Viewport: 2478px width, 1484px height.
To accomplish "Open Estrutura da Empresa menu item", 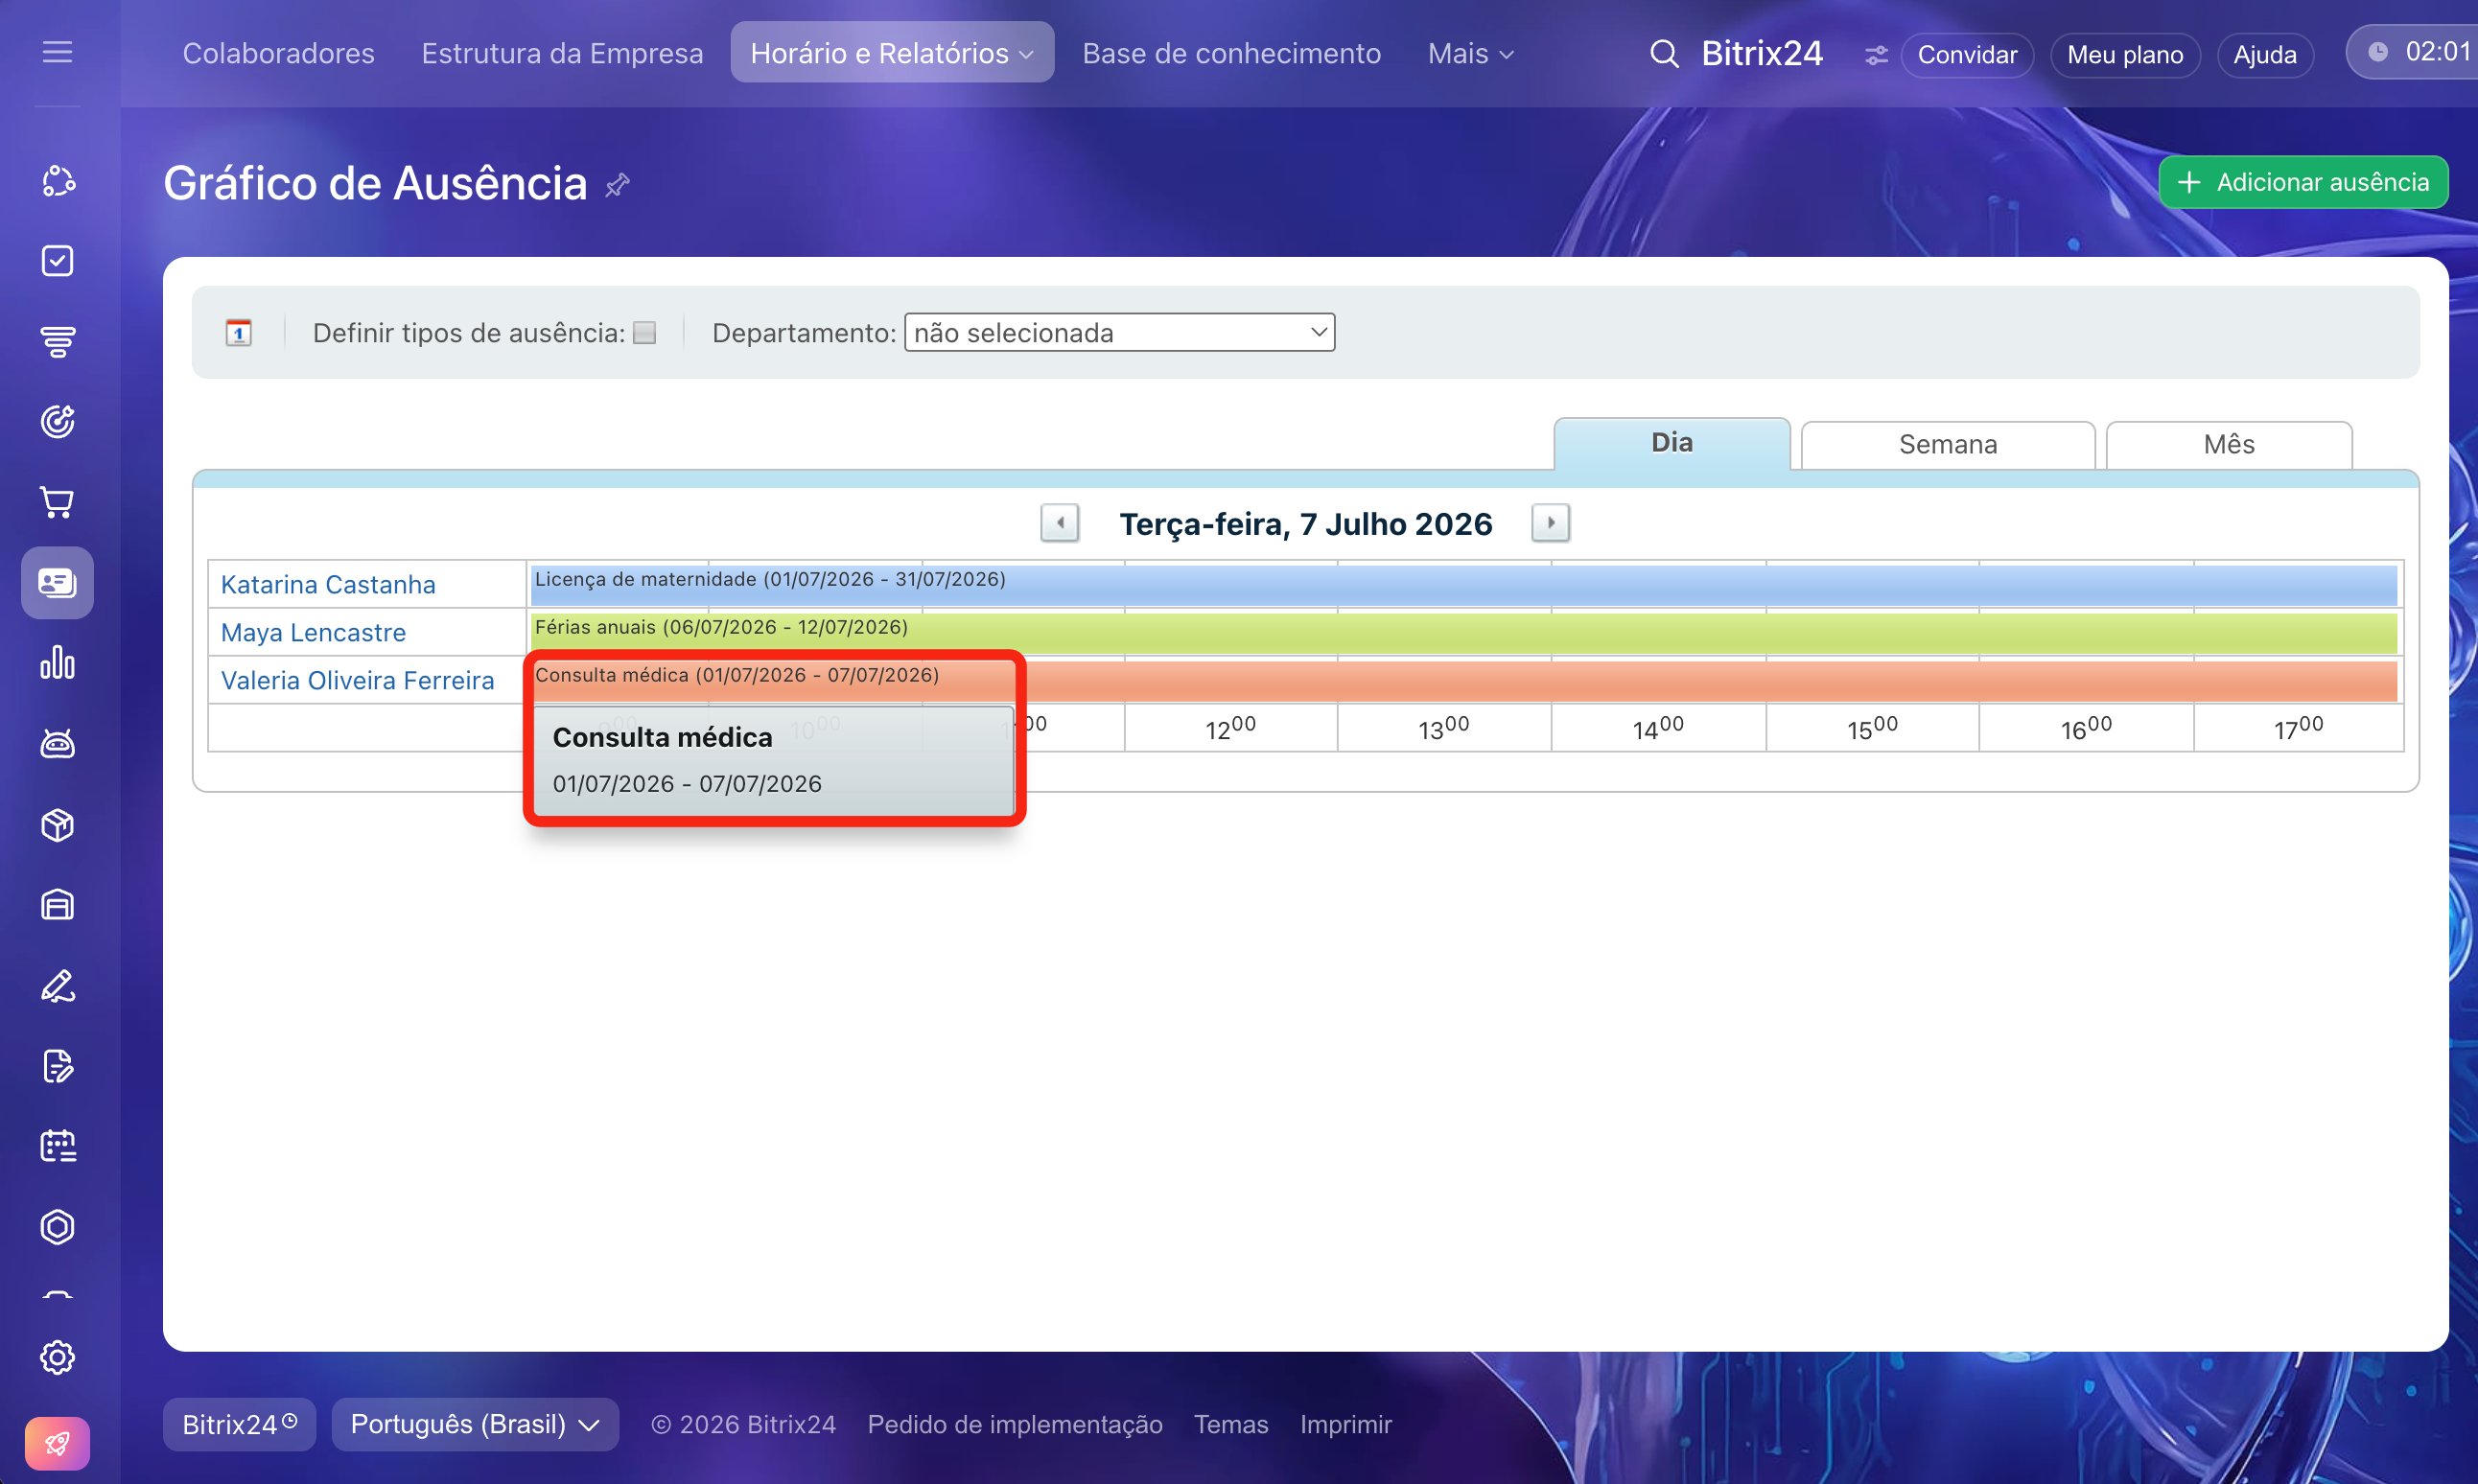I will click(562, 53).
